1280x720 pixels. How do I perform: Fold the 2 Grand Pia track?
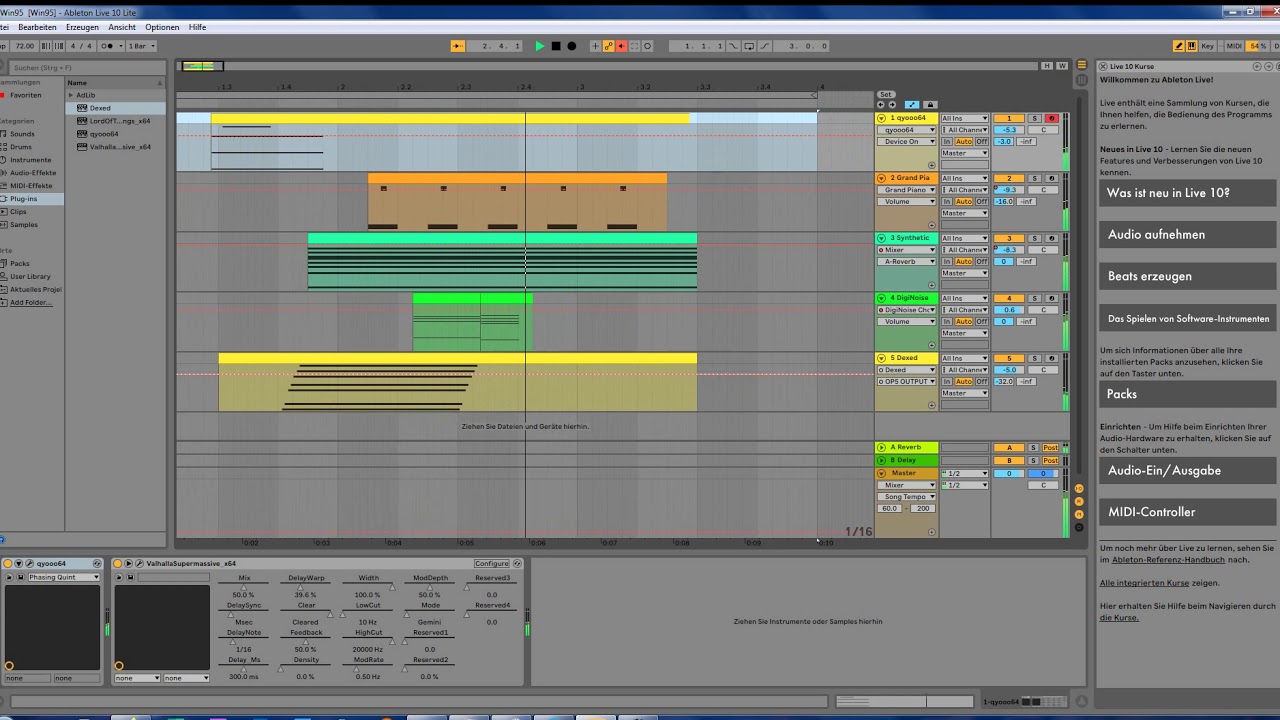point(882,178)
